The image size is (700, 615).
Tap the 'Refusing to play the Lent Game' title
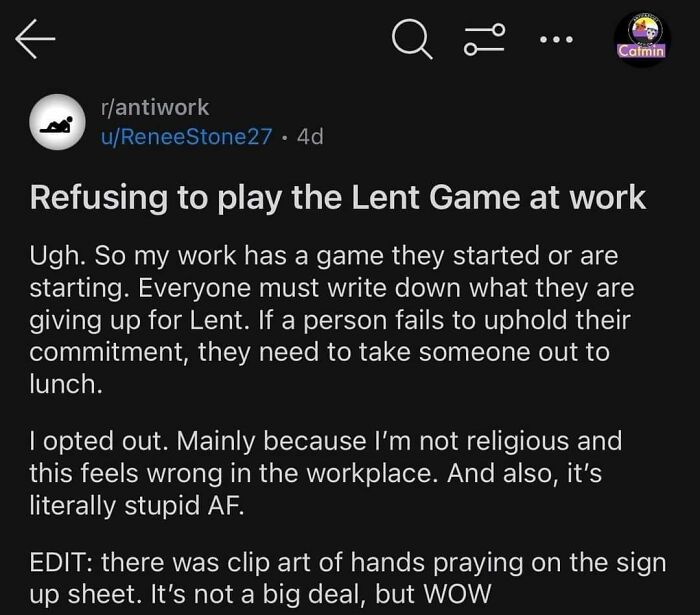(338, 197)
